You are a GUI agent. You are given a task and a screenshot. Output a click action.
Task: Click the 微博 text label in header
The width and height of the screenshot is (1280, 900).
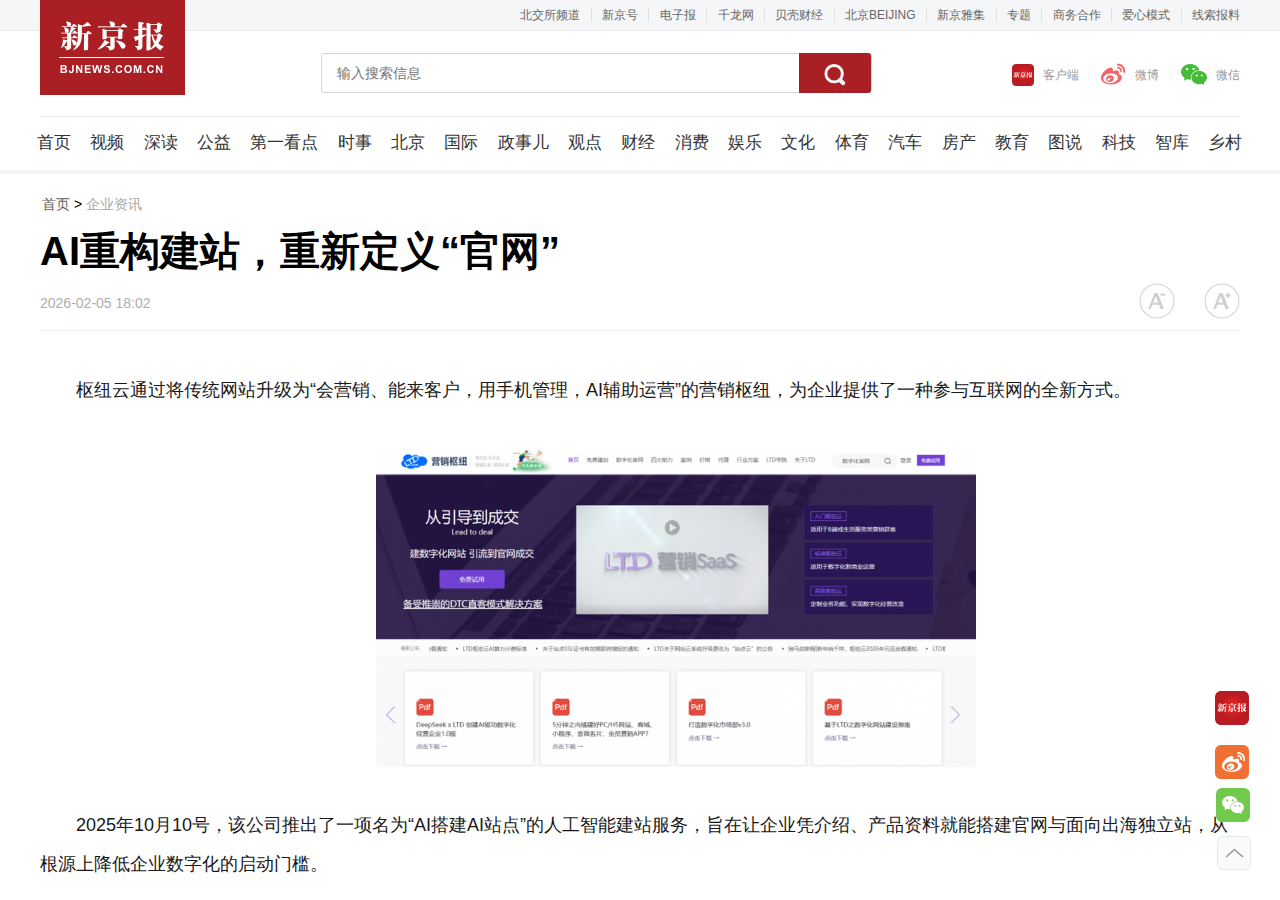coord(1147,75)
